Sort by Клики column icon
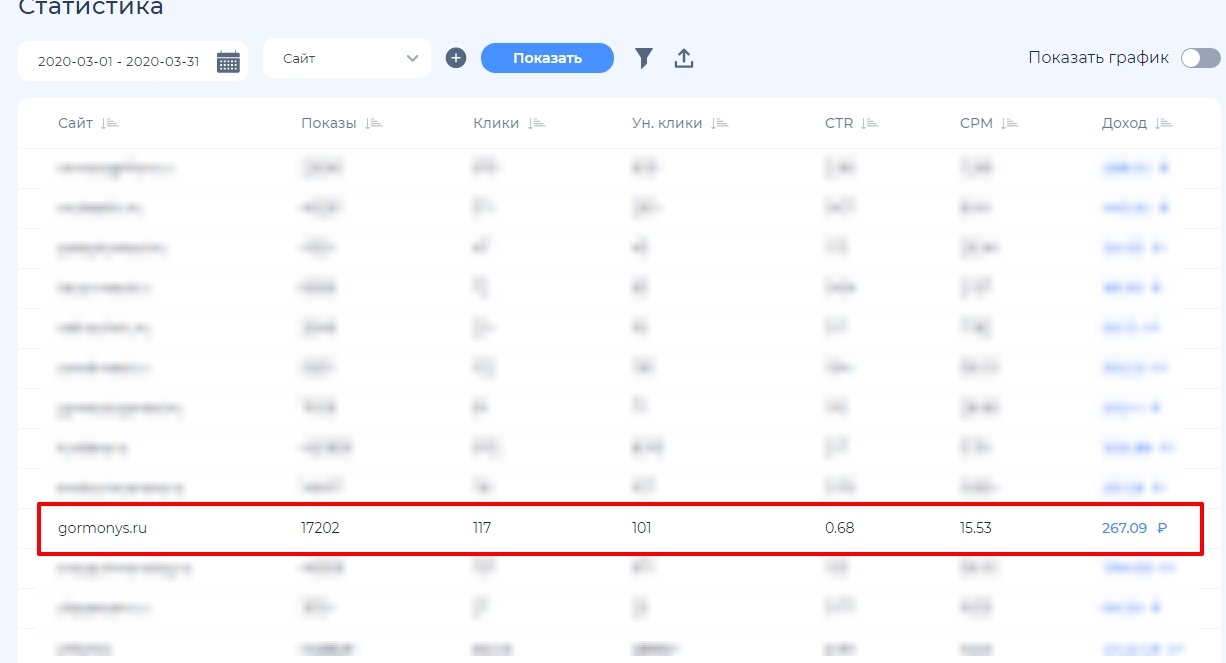This screenshot has width=1226, height=663. pos(537,123)
